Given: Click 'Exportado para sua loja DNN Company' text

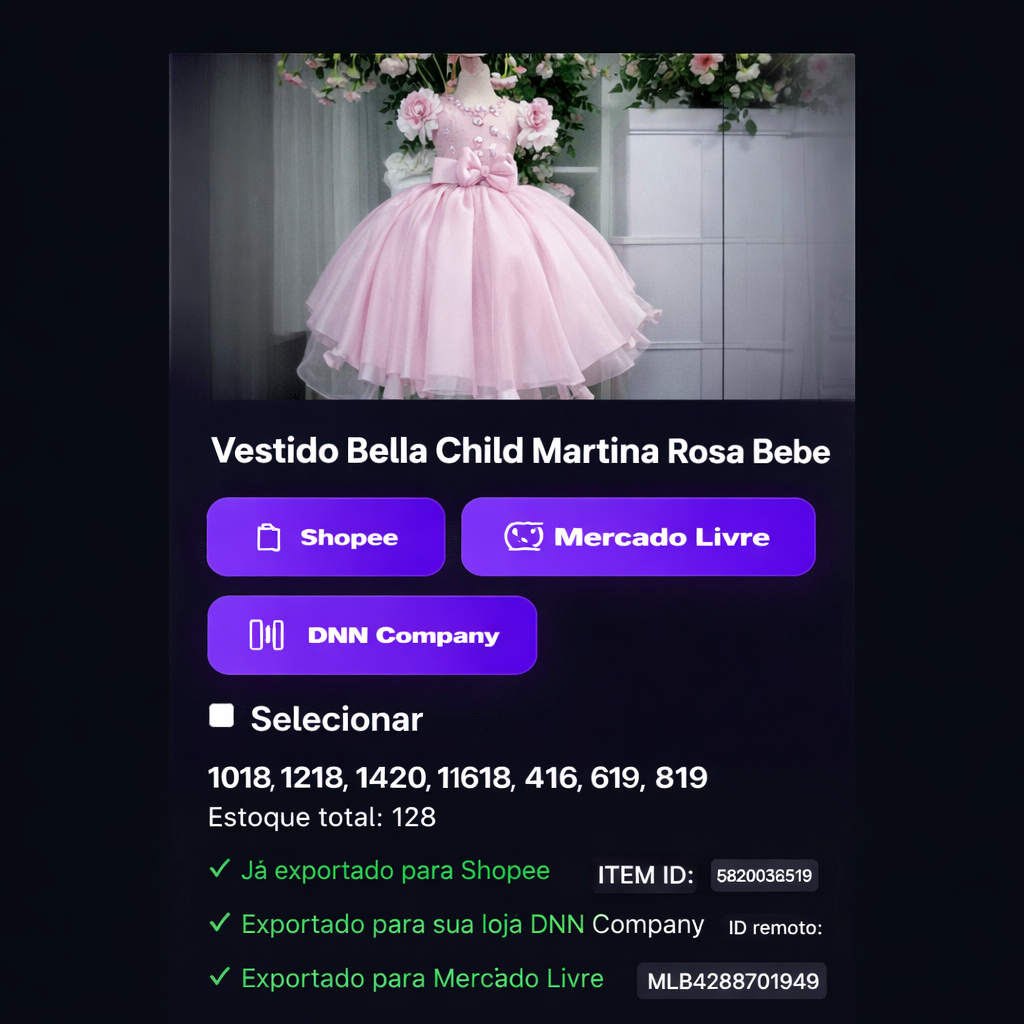Looking at the screenshot, I should pyautogui.click(x=473, y=925).
